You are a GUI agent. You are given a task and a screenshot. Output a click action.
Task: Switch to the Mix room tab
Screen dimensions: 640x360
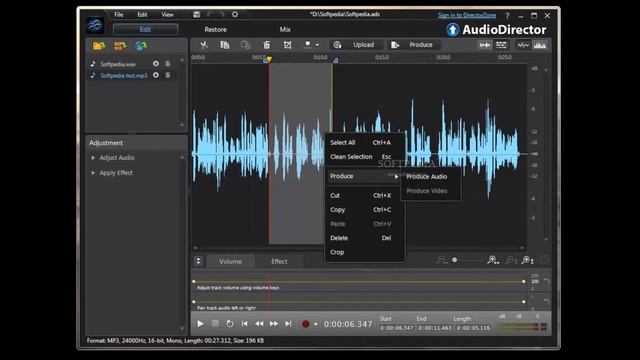(285, 29)
